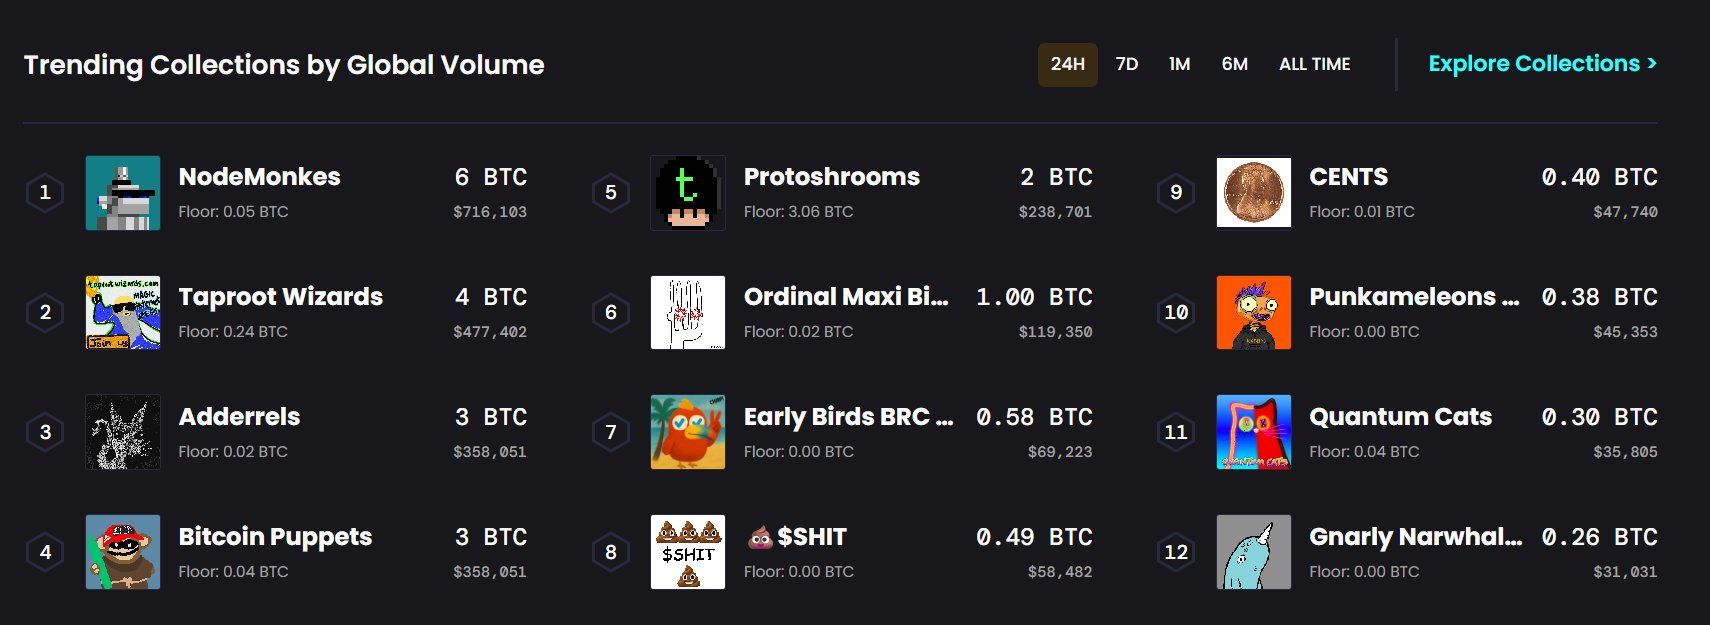This screenshot has width=1710, height=625.
Task: Select the Adderrels collection icon
Action: [x=123, y=432]
